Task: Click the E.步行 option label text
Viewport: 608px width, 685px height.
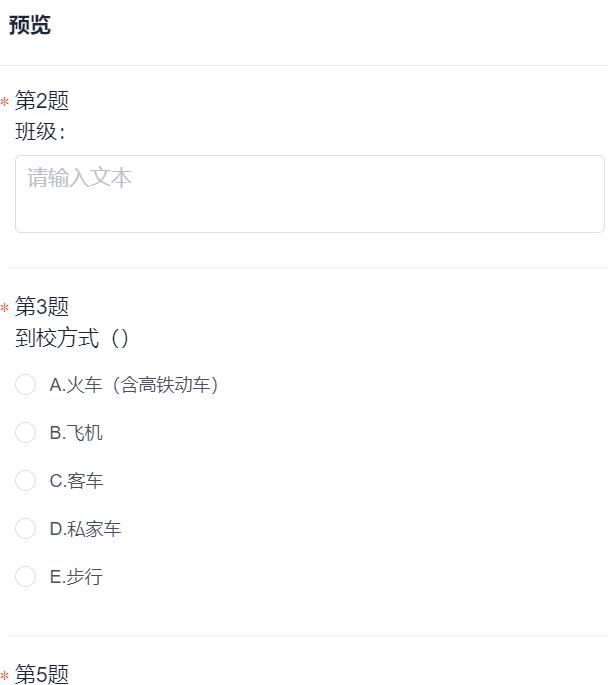Action: tap(76, 577)
